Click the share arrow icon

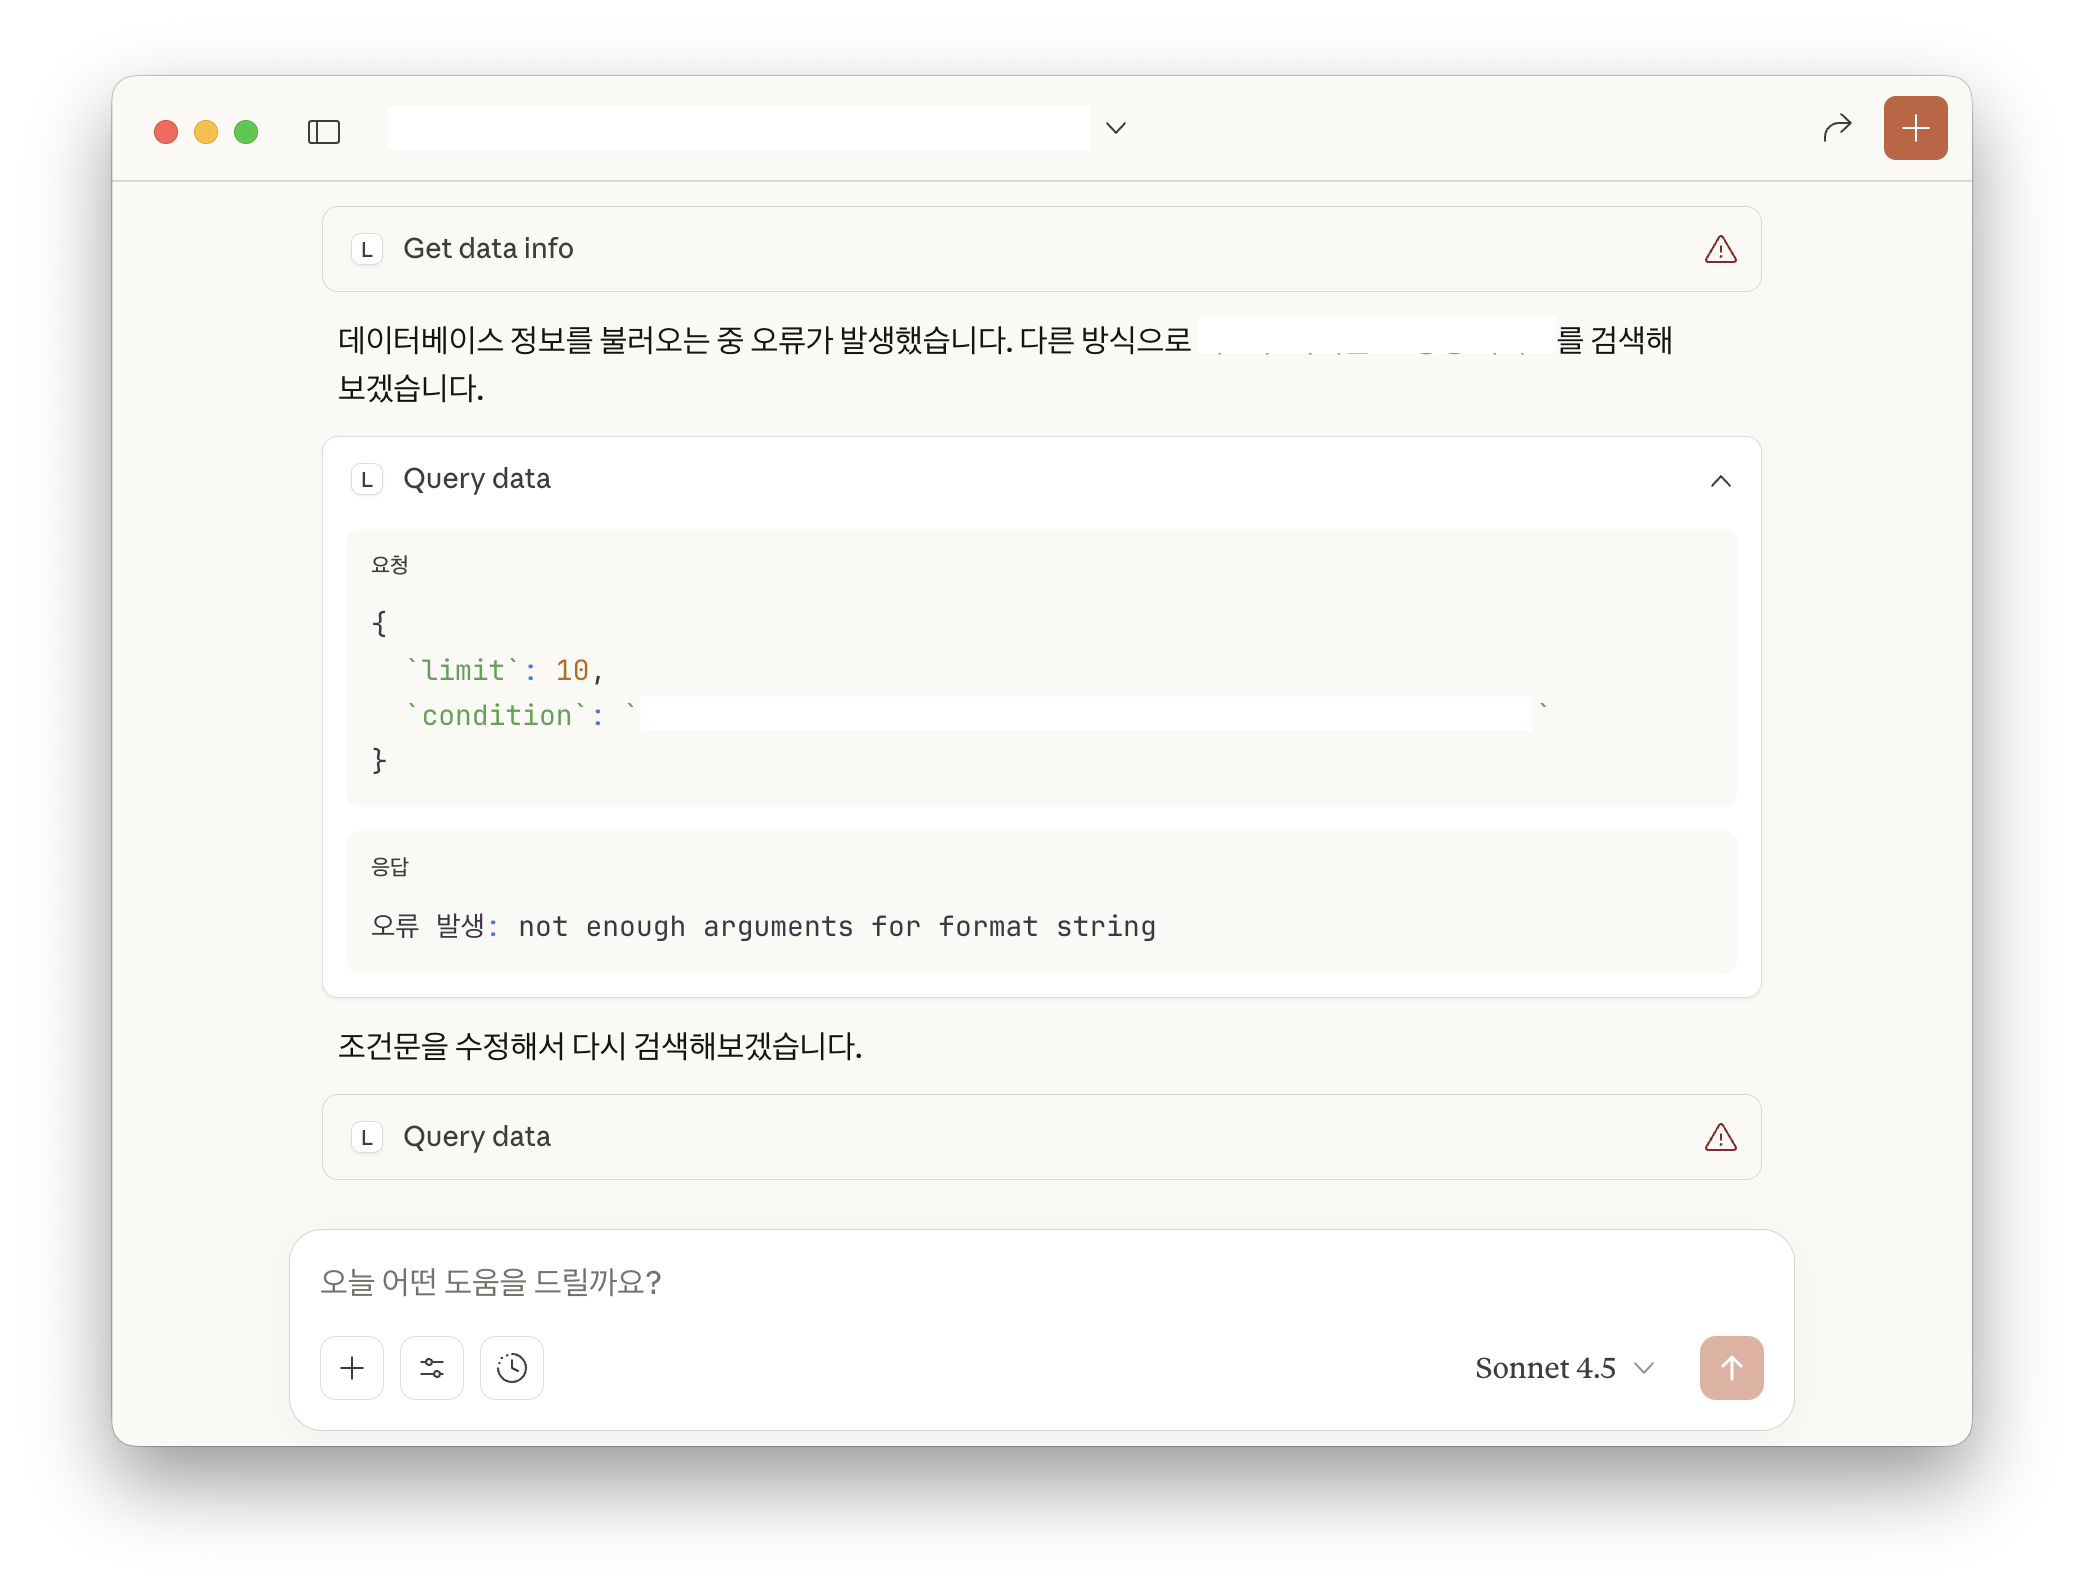pyautogui.click(x=1837, y=128)
